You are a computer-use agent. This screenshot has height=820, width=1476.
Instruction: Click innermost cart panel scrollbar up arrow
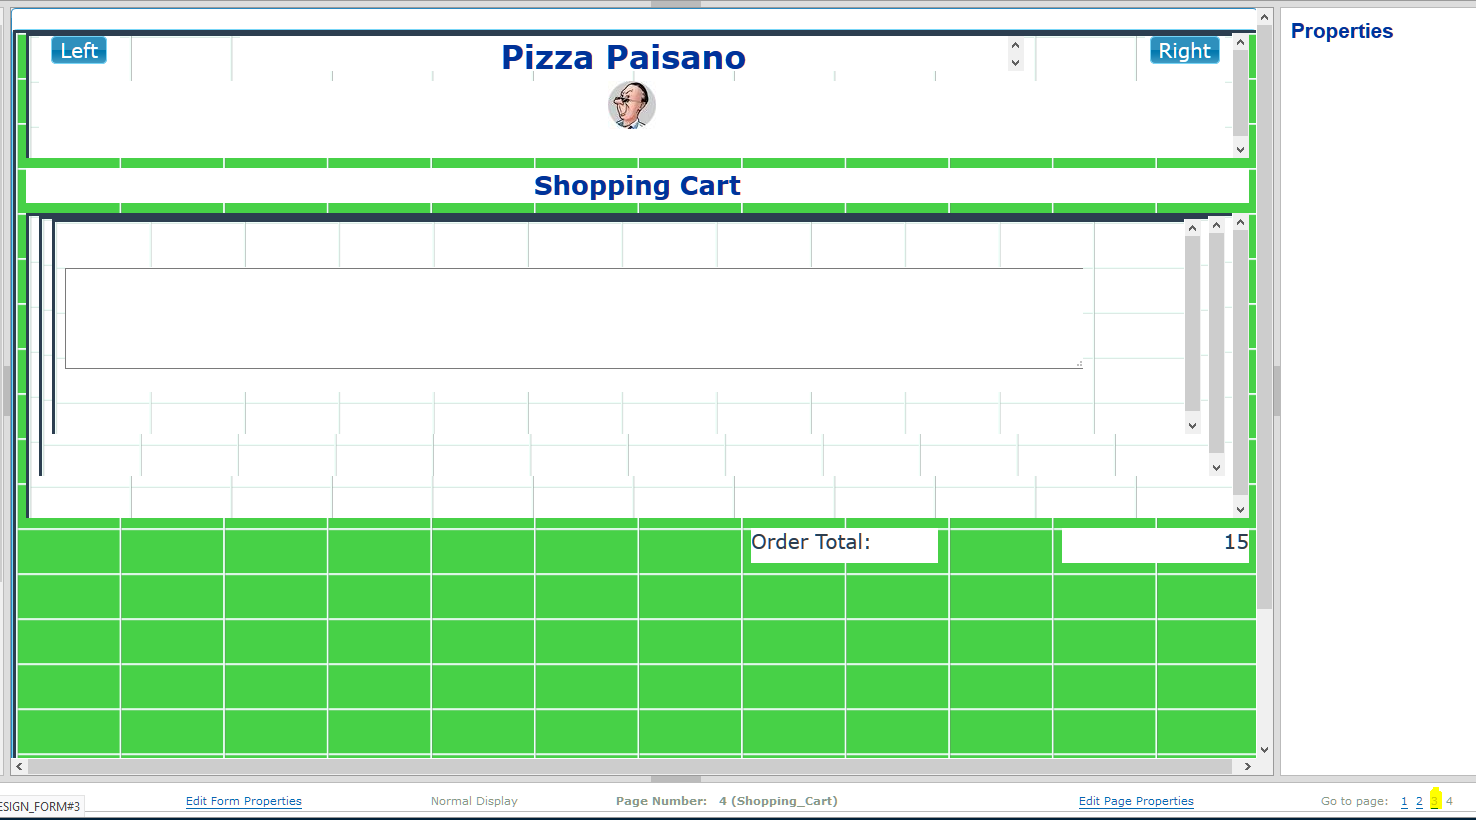1192,228
